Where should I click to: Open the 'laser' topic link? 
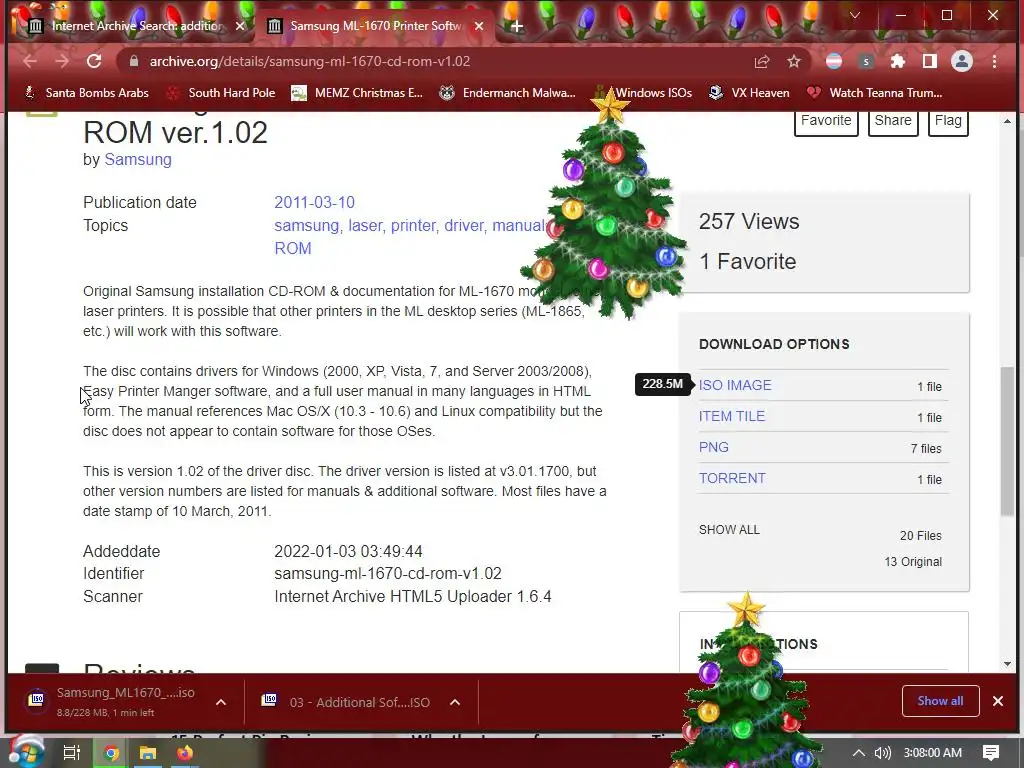(365, 225)
